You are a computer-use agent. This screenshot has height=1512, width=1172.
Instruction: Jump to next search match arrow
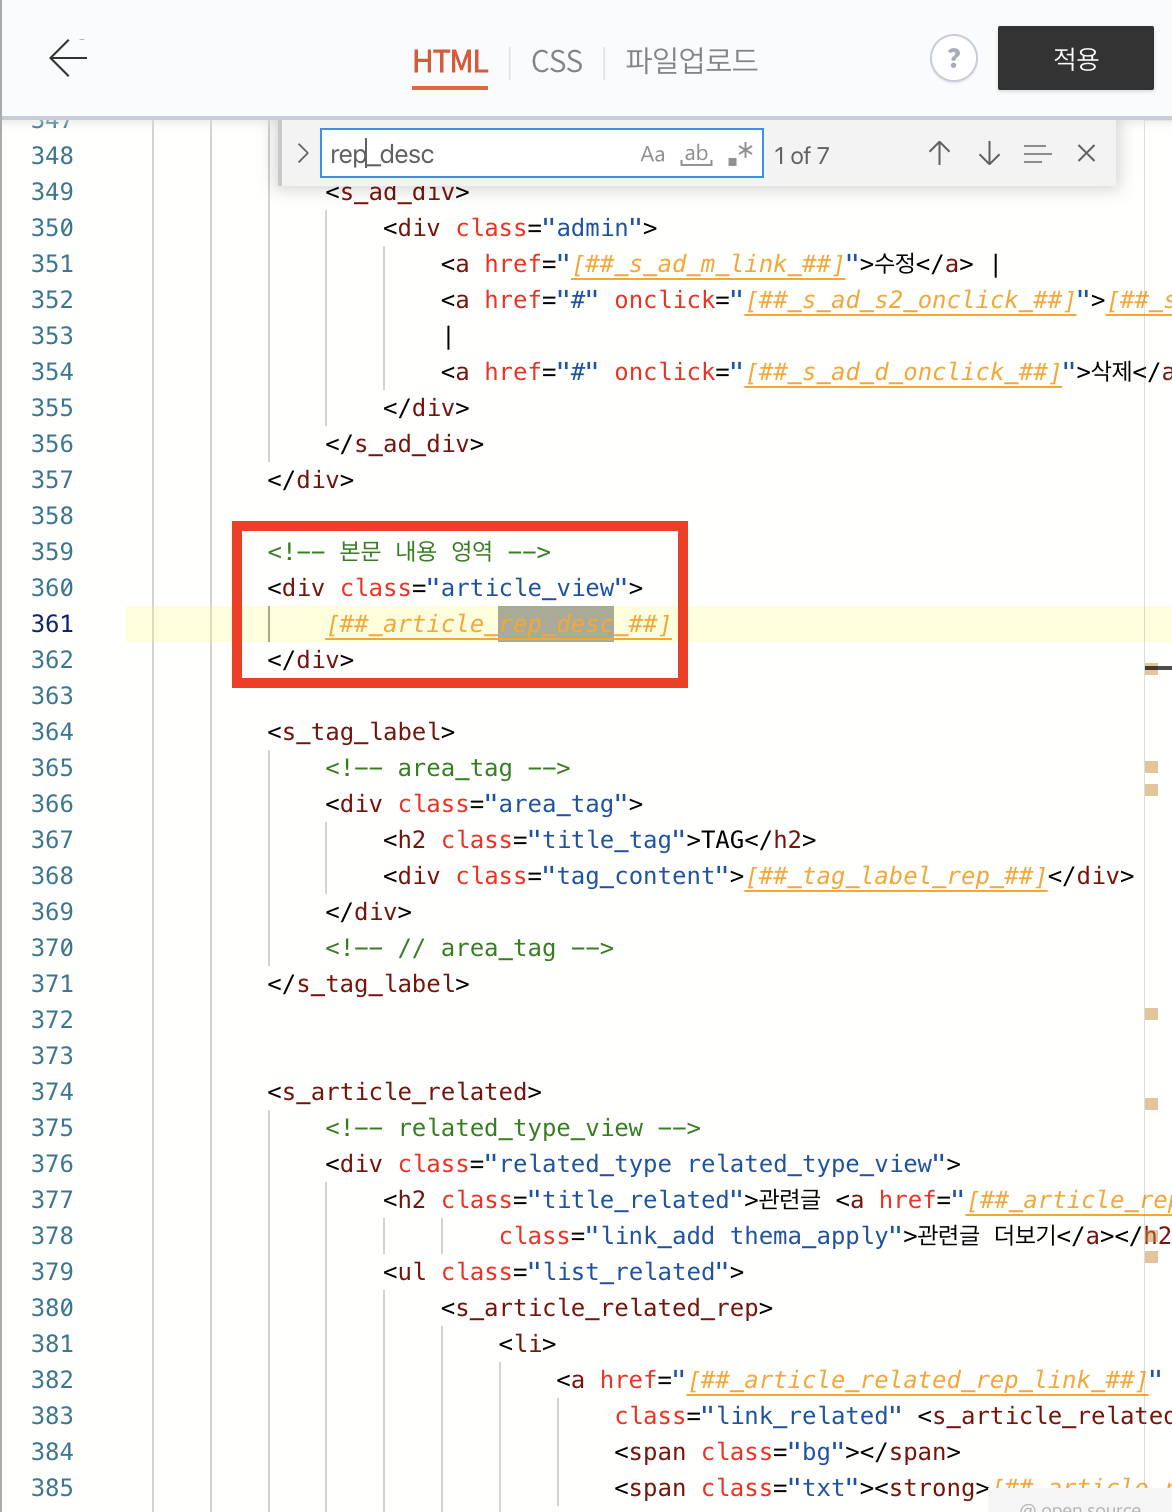(989, 154)
